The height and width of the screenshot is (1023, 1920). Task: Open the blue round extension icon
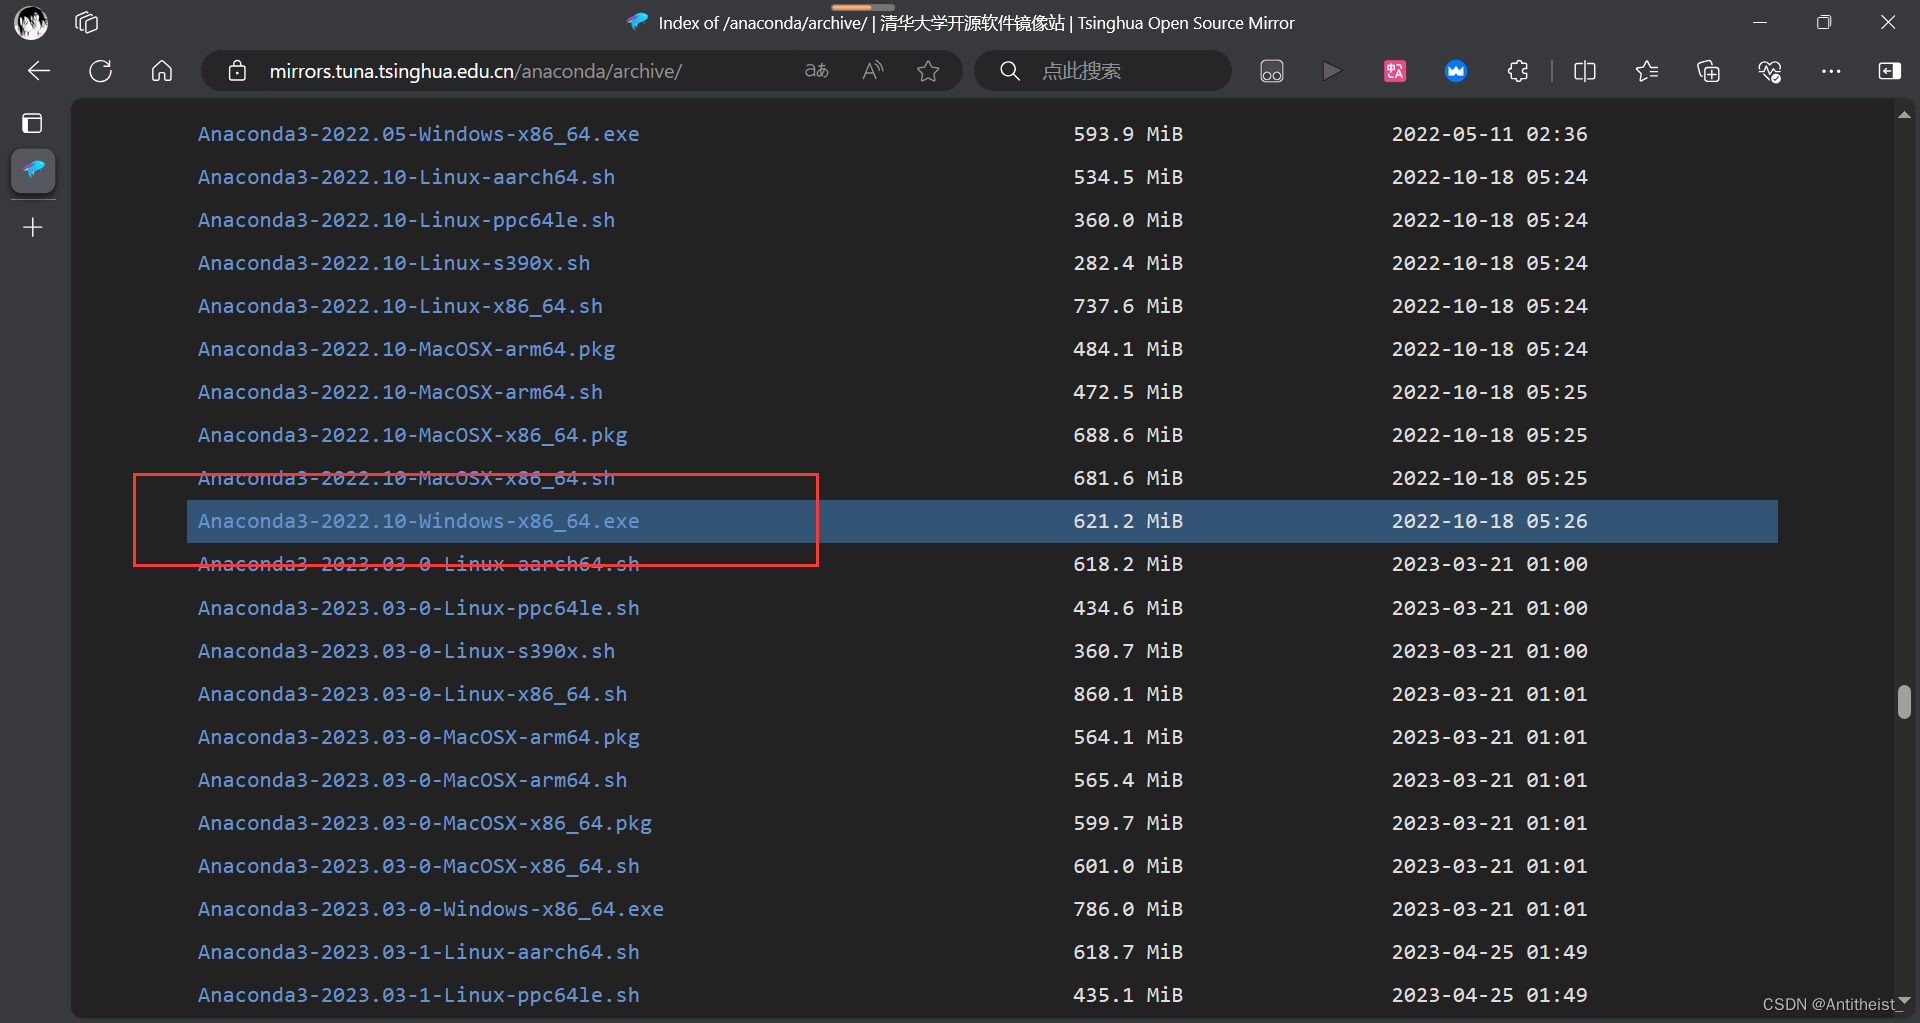[x=1456, y=71]
